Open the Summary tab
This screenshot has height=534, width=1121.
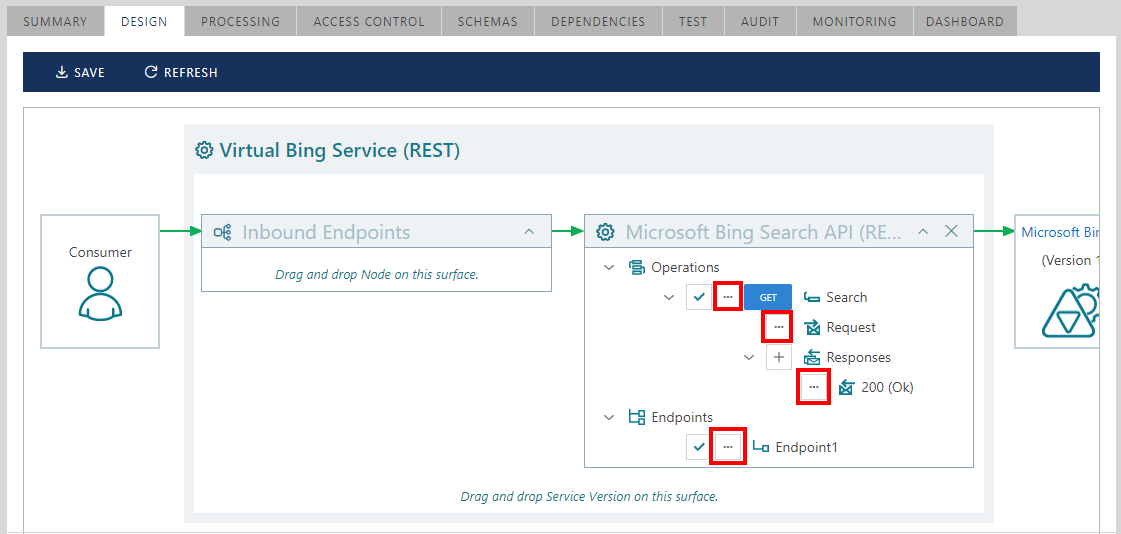click(x=55, y=21)
